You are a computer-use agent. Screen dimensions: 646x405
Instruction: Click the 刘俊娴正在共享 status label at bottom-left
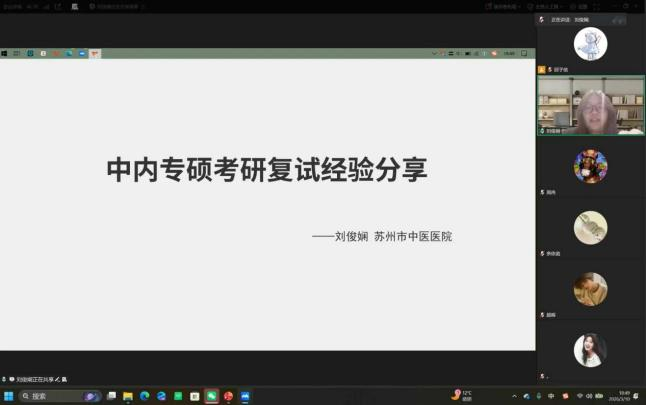pyautogui.click(x=38, y=379)
